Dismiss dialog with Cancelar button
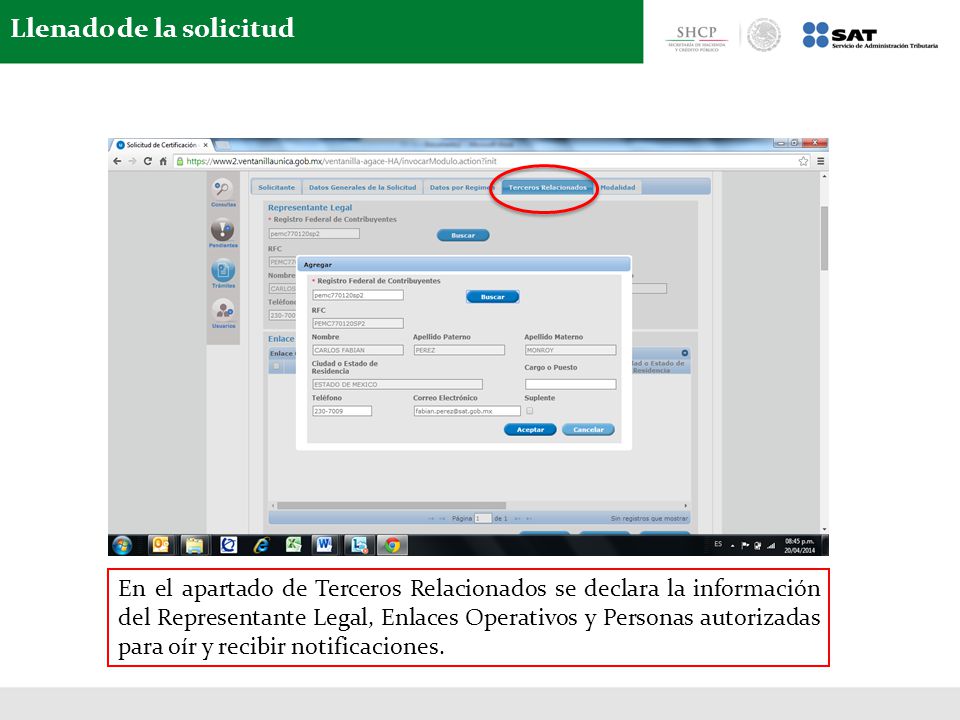Image resolution: width=960 pixels, height=720 pixels. pyautogui.click(x=588, y=430)
